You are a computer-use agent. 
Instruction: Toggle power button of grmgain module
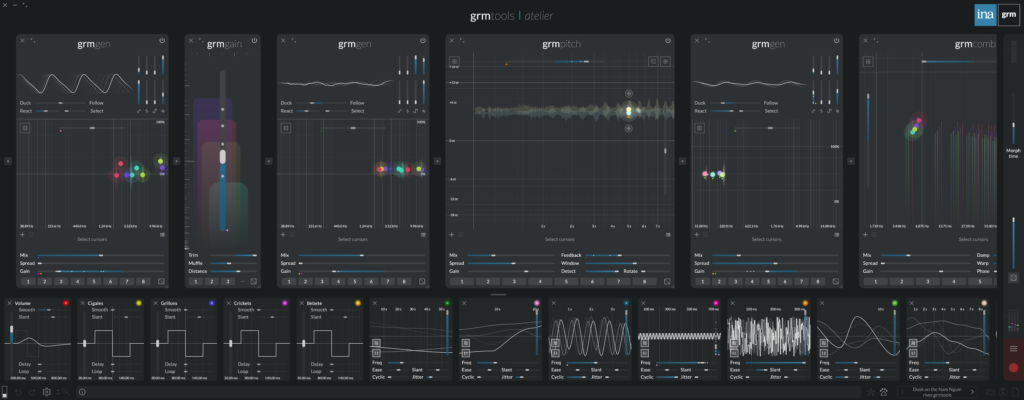pos(254,41)
